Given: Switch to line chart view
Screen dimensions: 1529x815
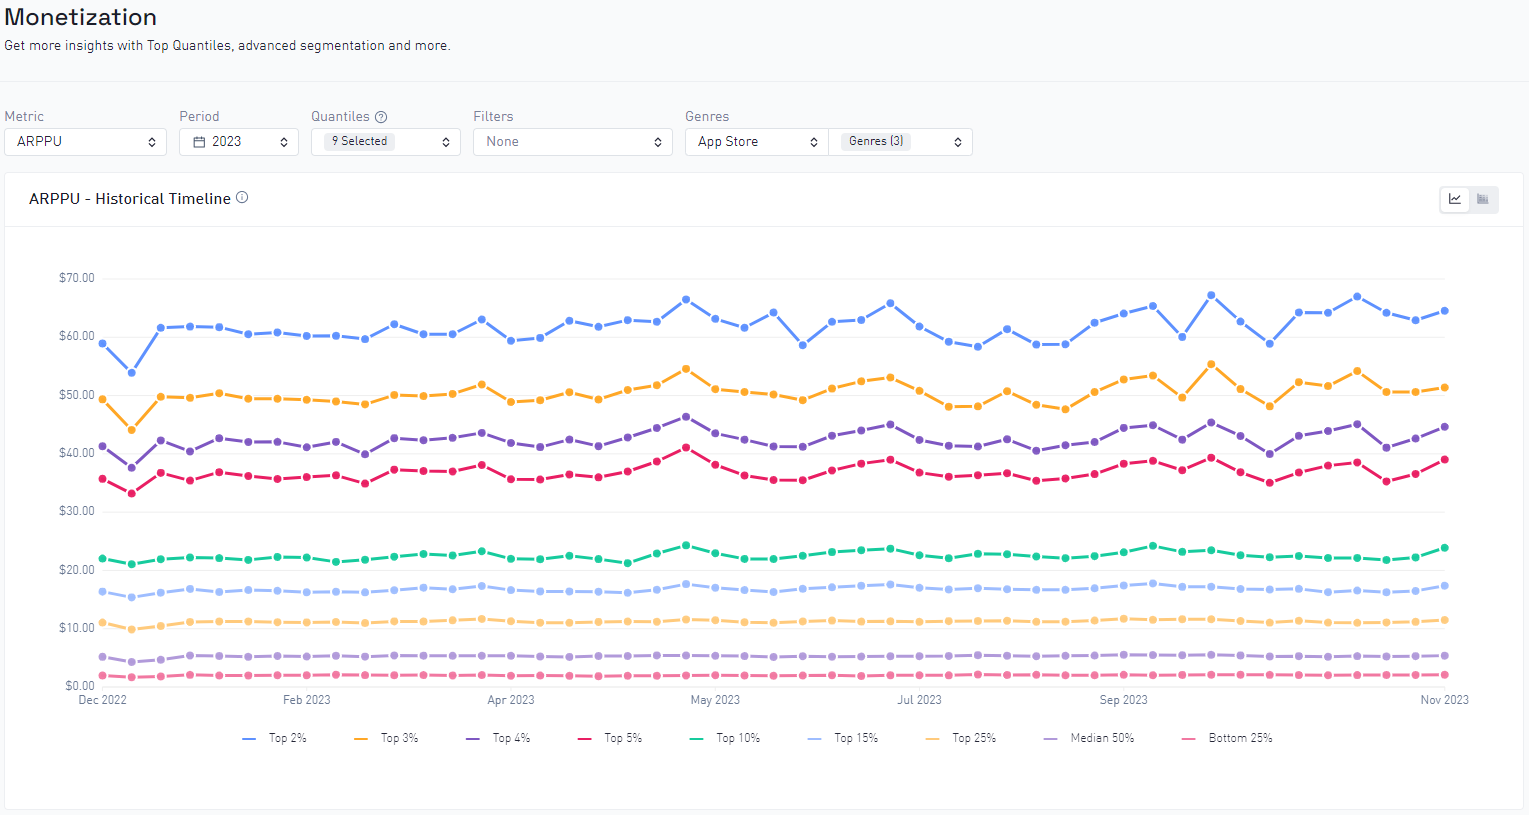Looking at the screenshot, I should [x=1455, y=199].
